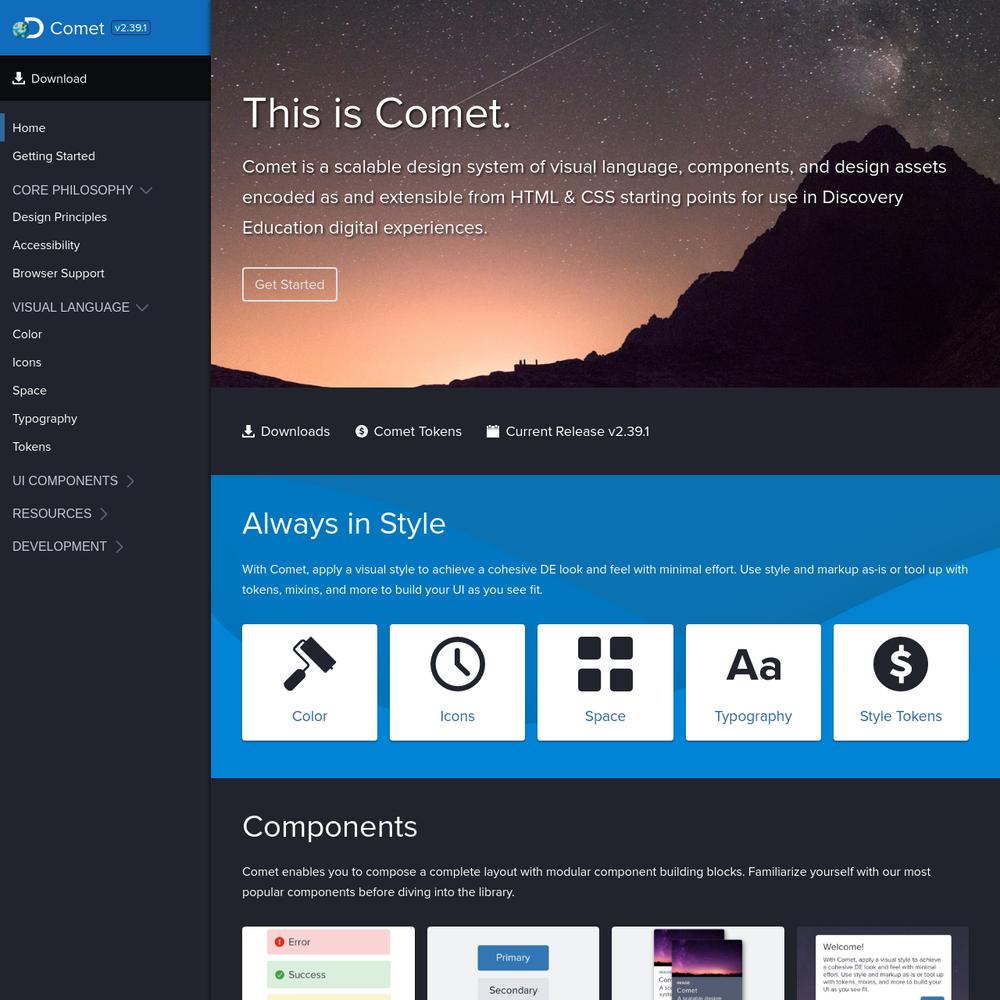Open the Color card label link

click(x=309, y=716)
